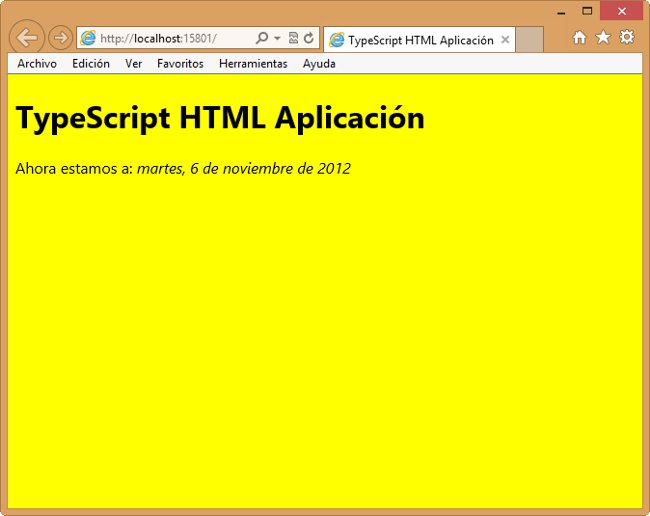Open the Ver menu
This screenshot has height=516, width=650.
point(133,63)
